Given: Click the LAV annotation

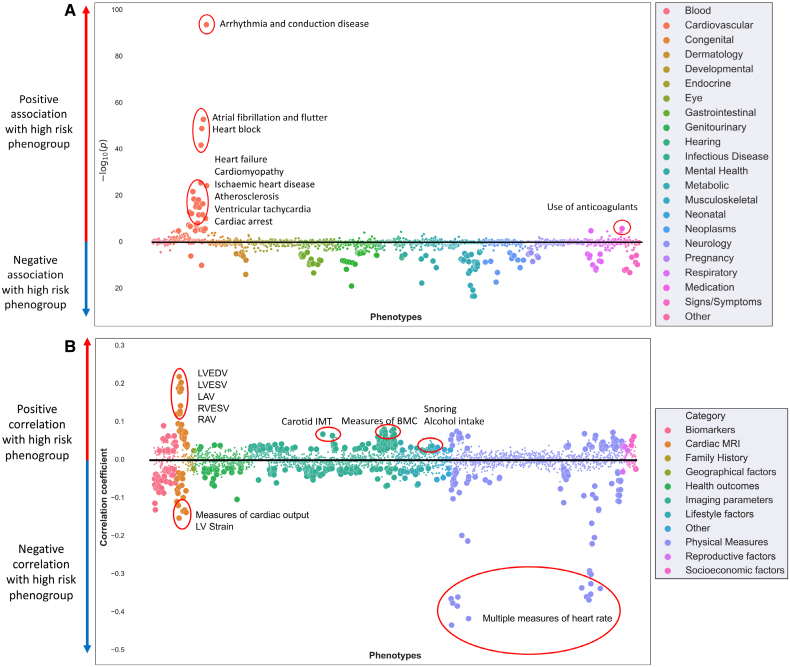Looking at the screenshot, I should tap(206, 397).
